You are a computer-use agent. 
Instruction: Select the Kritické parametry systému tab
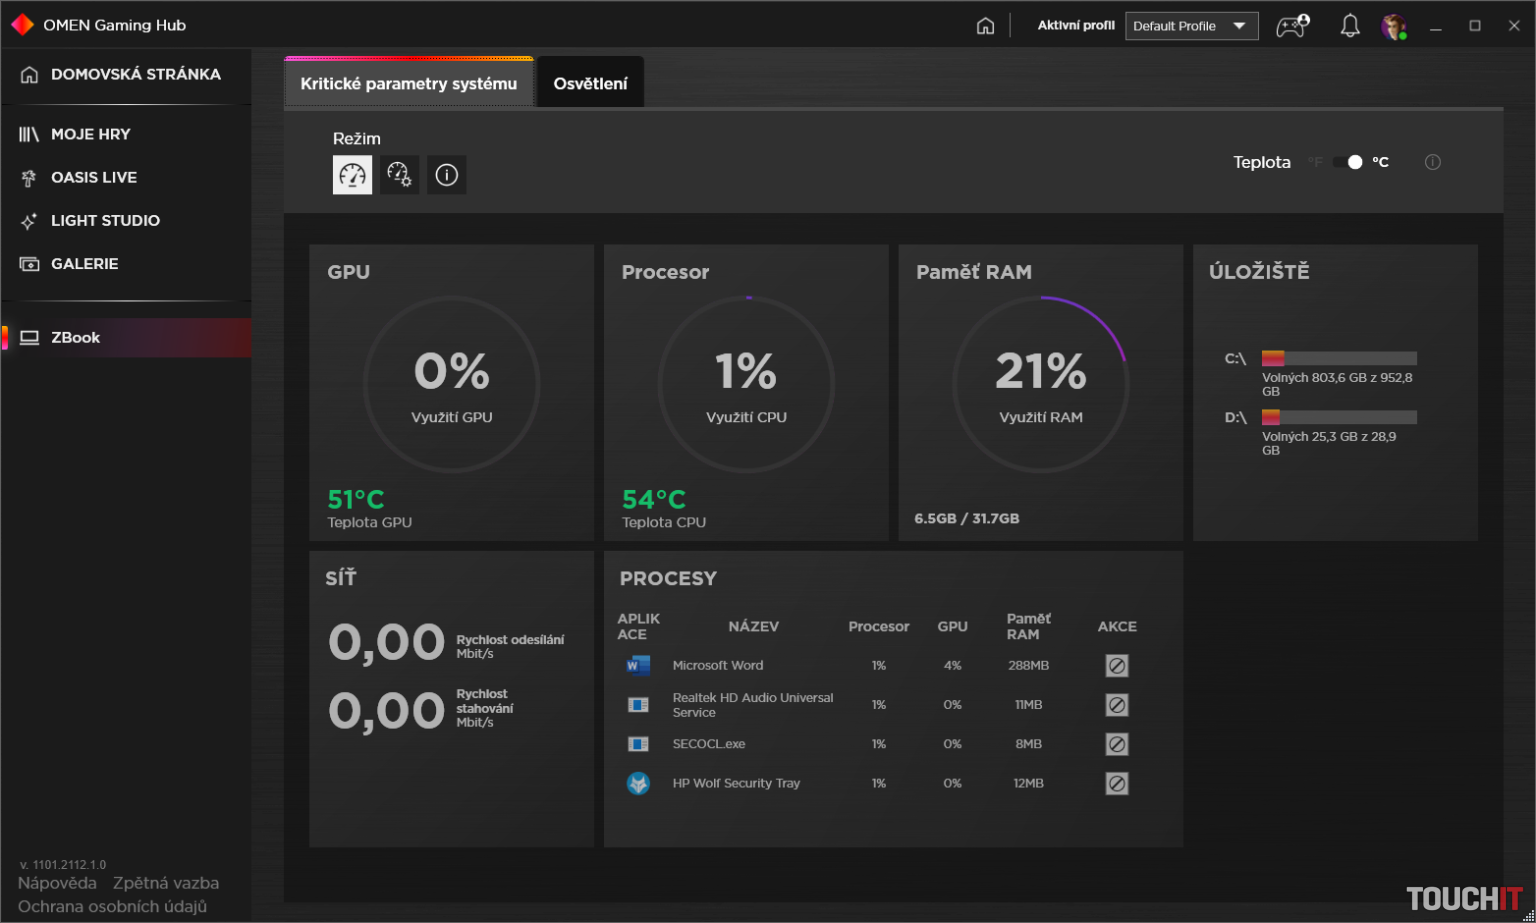coord(409,84)
